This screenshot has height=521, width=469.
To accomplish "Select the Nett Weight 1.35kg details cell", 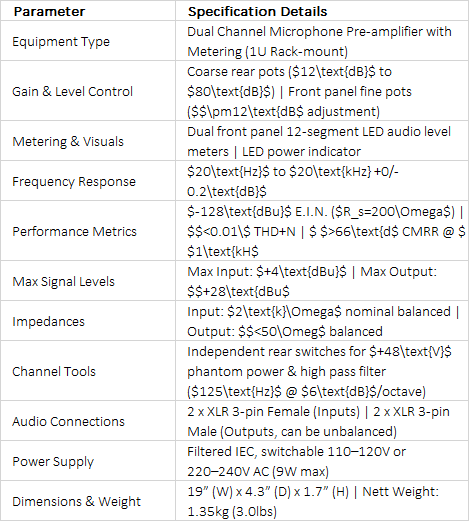I will click(322, 501).
